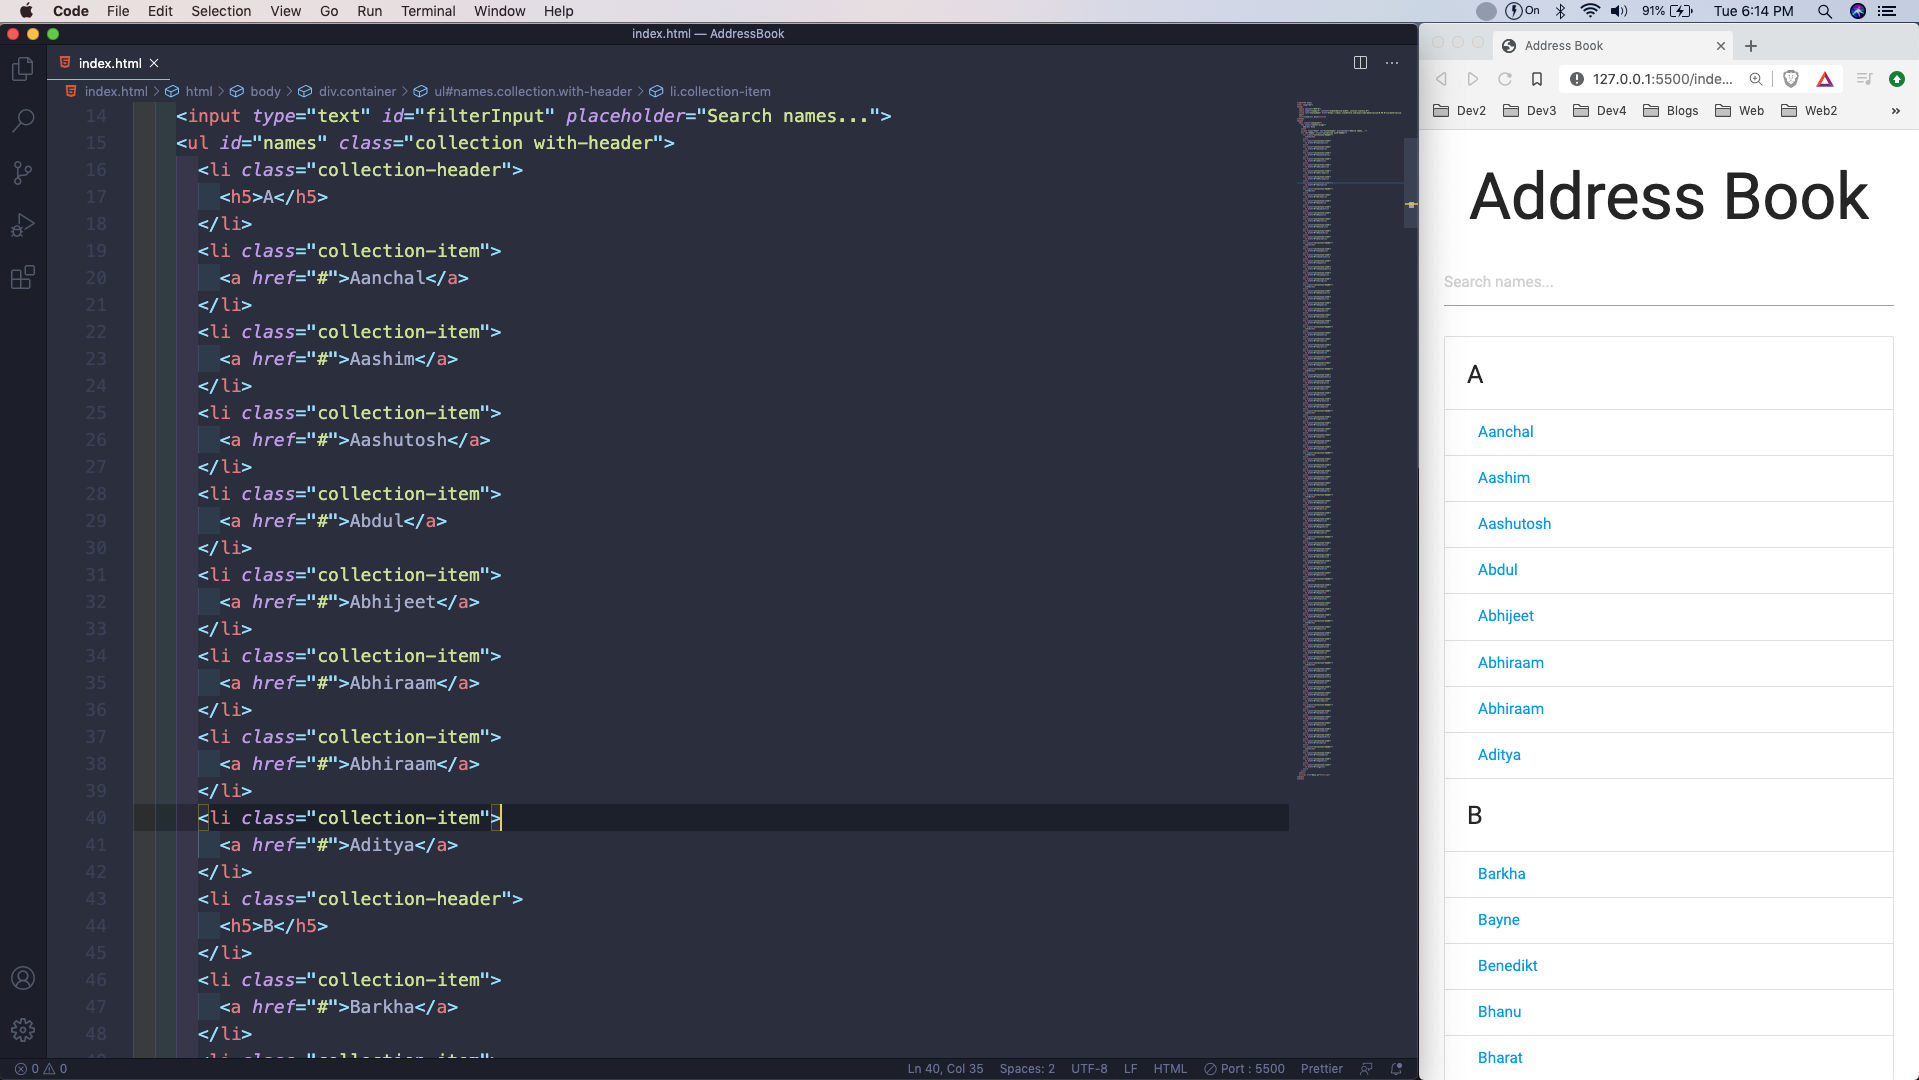This screenshot has width=1919, height=1080.
Task: Open the Explorer view in the activity bar
Action: (22, 69)
